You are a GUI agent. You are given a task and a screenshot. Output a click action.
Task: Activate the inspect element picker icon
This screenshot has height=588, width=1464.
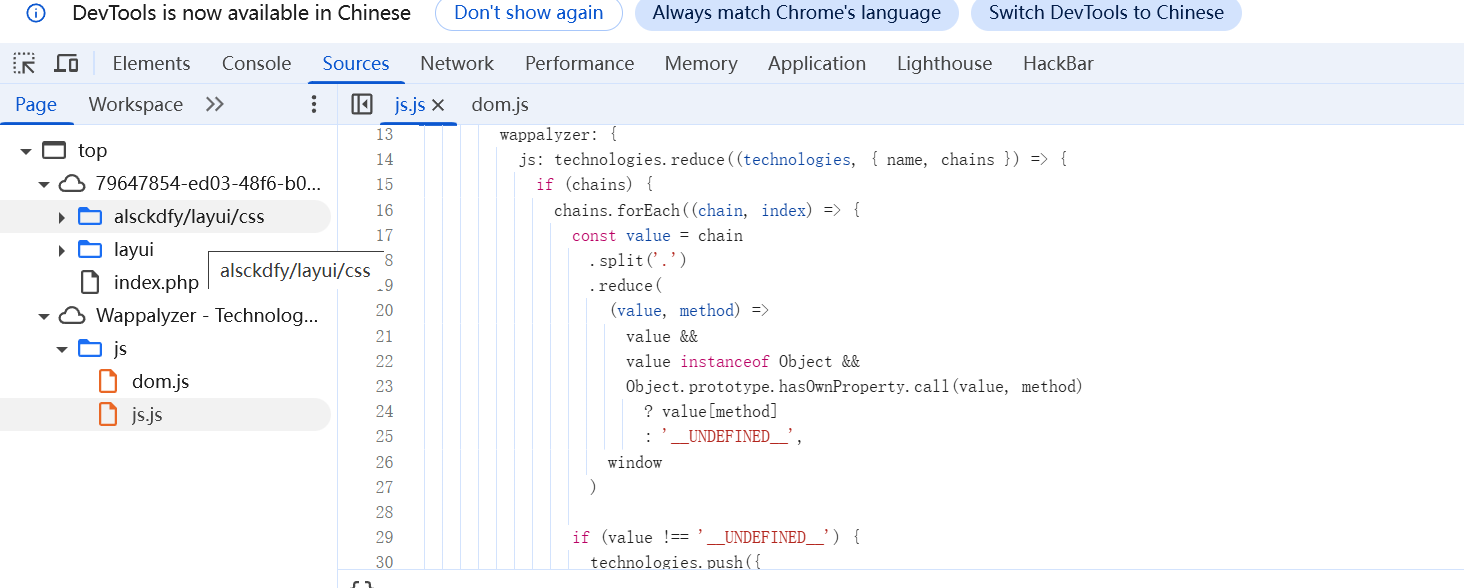25,64
